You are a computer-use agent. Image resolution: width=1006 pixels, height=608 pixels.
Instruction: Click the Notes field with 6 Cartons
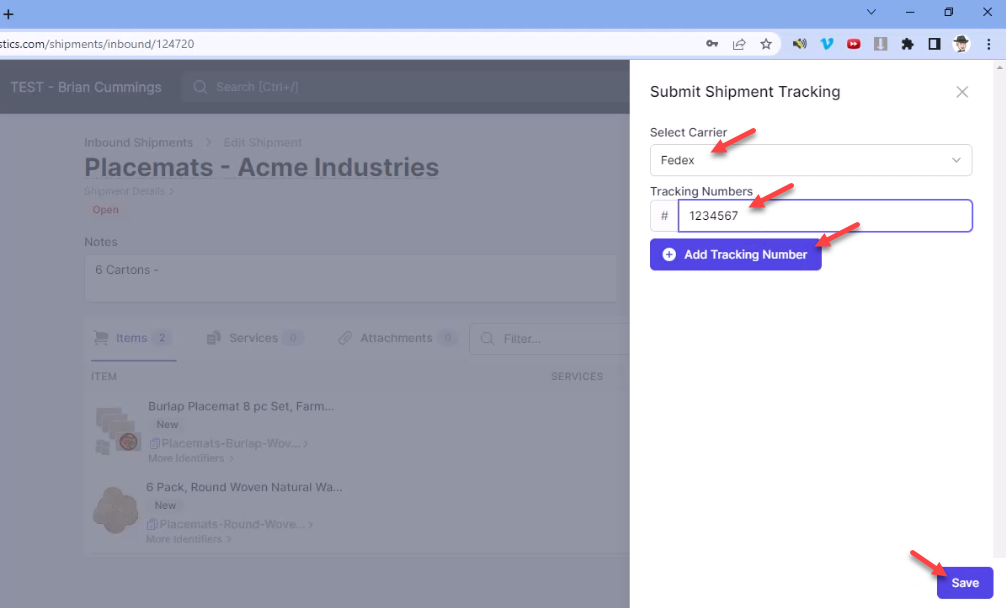coord(350,278)
